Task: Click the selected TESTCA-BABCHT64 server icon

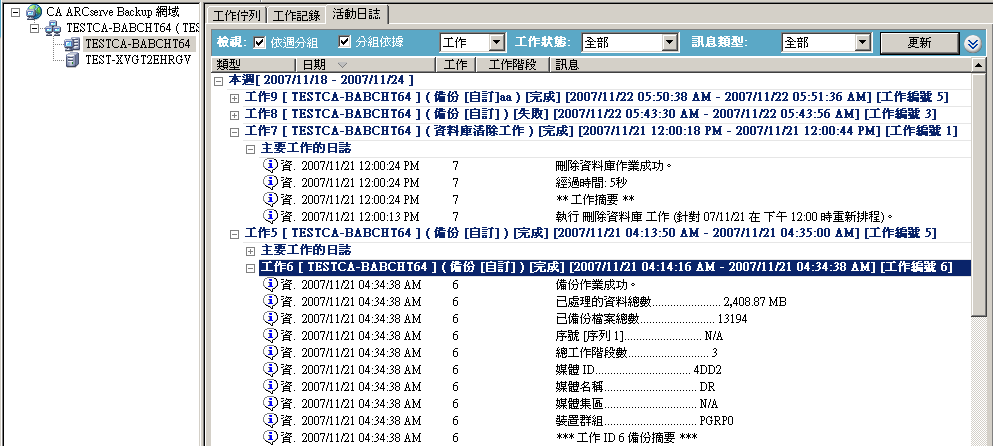Action: (x=72, y=44)
